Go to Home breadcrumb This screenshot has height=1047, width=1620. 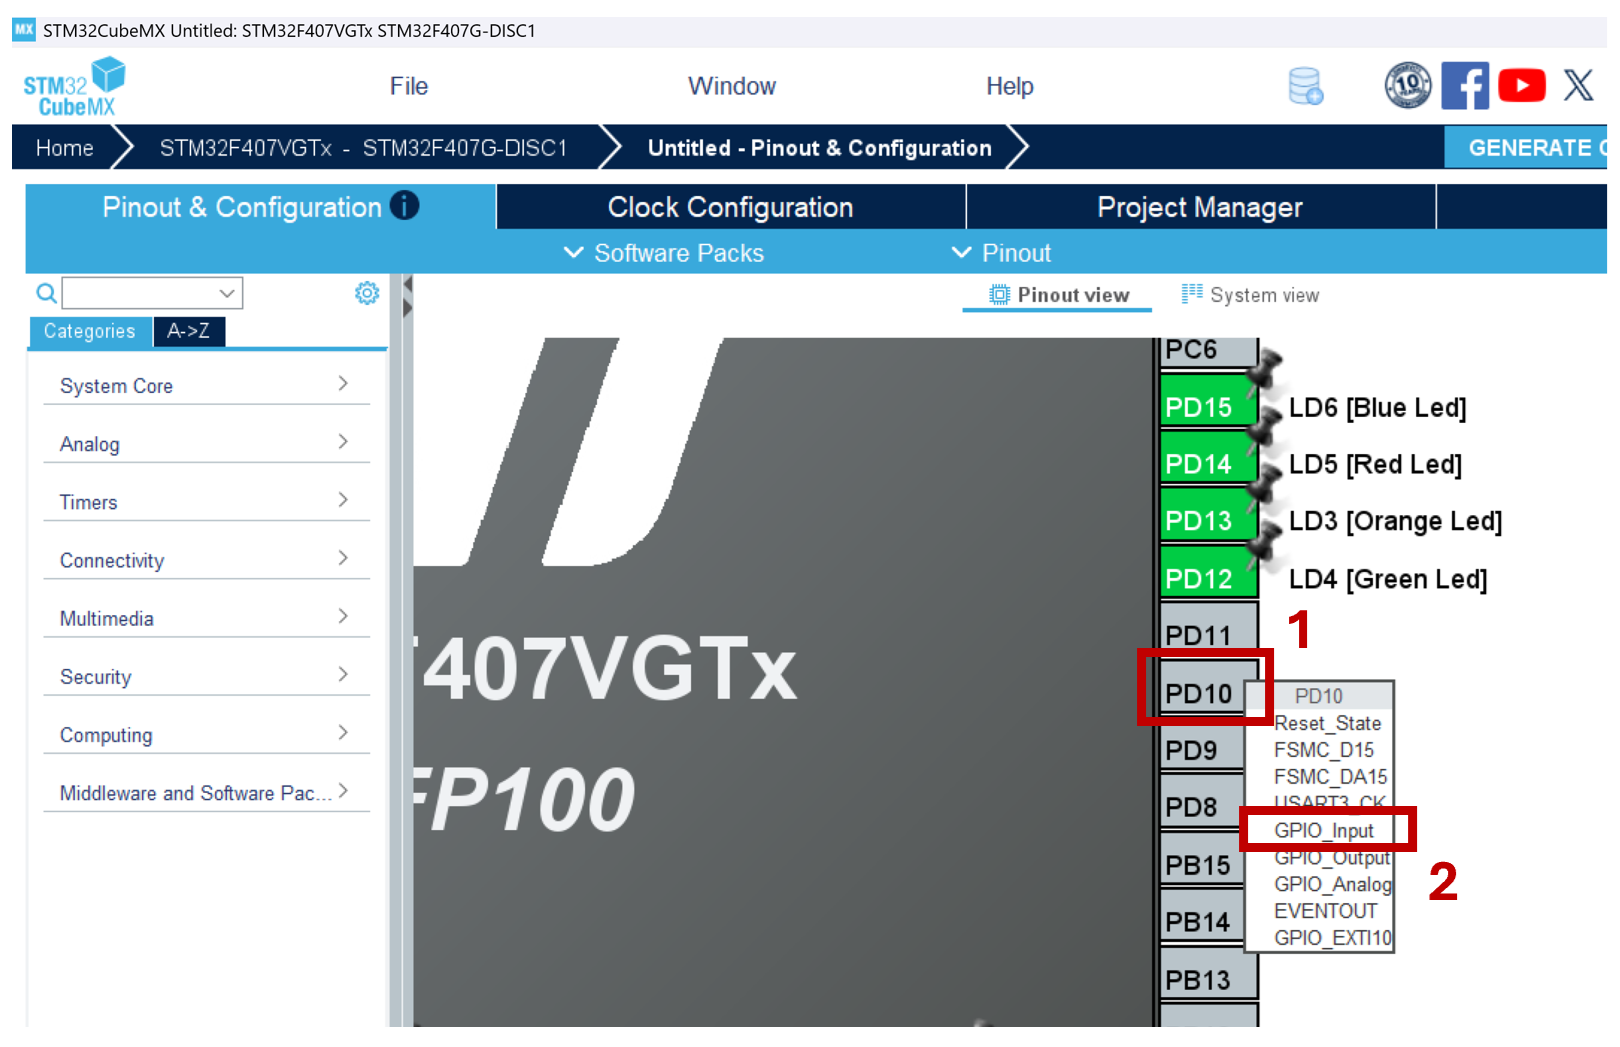(65, 148)
